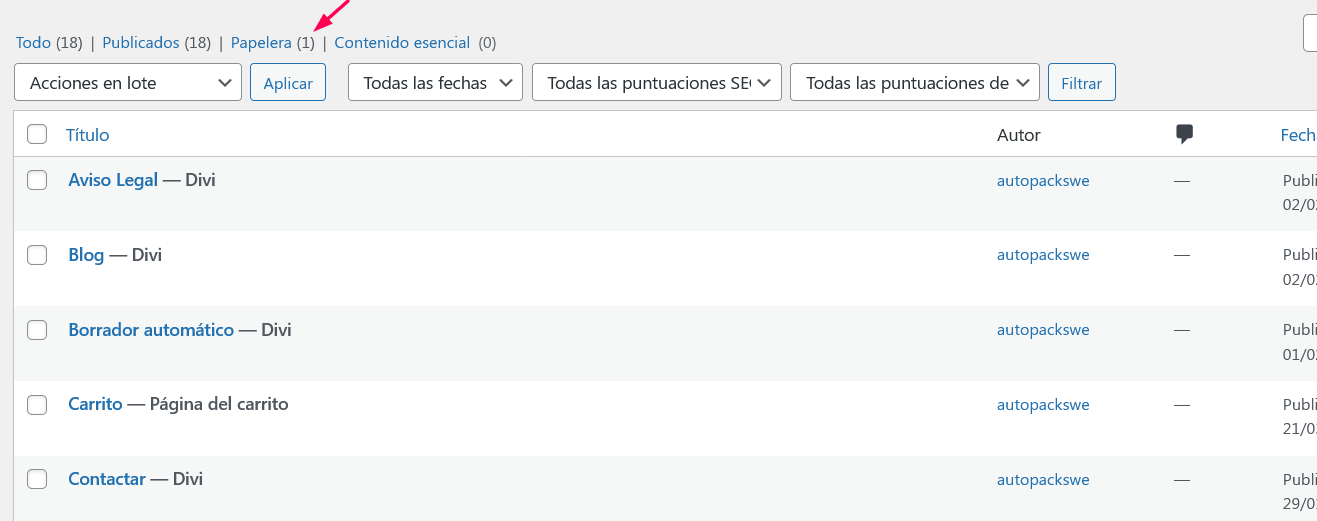Tick the checkbox for Blog page

click(37, 255)
